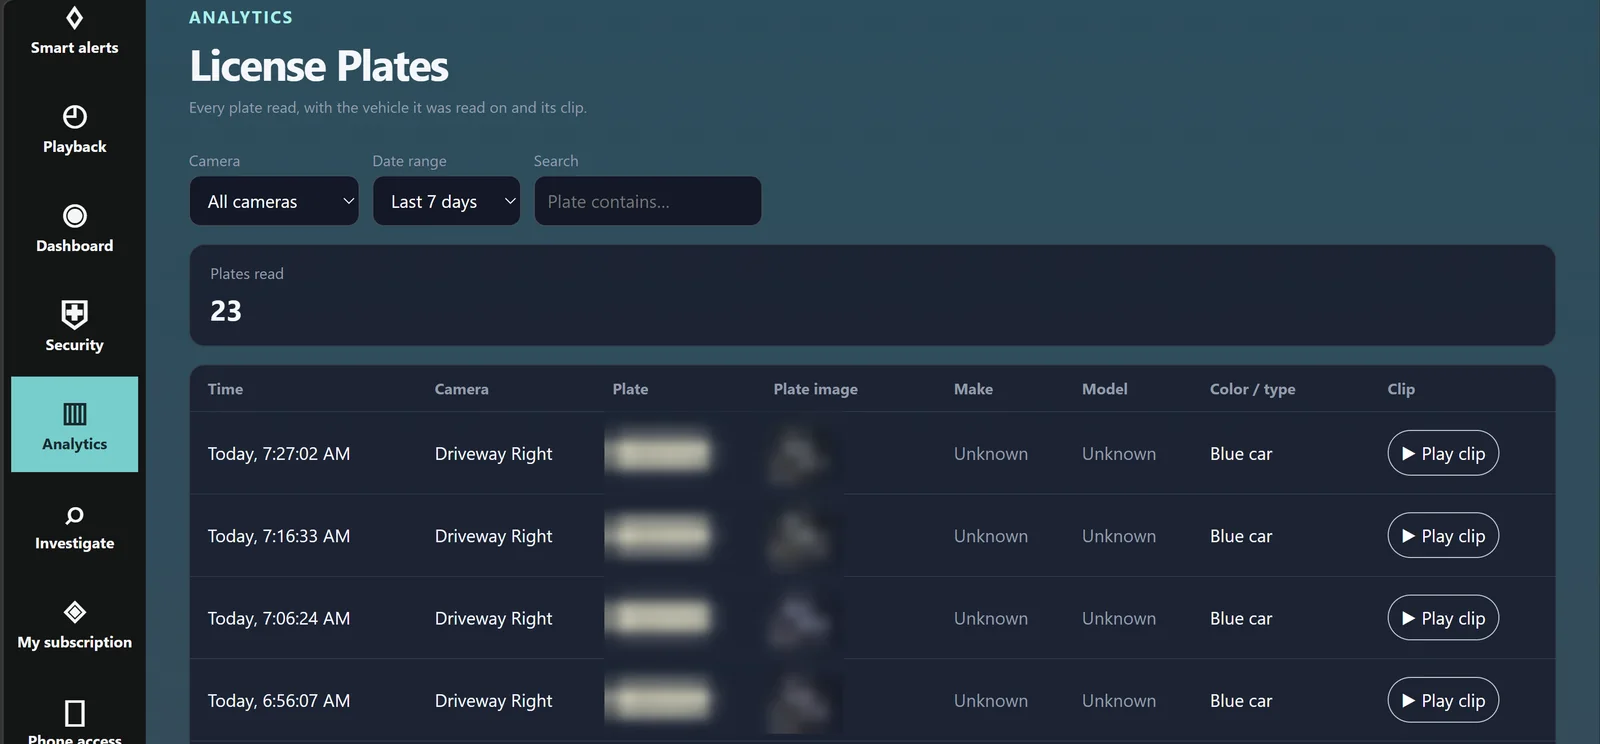Image resolution: width=1600 pixels, height=744 pixels.
Task: Play clip for 7:16:33 AM row
Action: click(1443, 536)
